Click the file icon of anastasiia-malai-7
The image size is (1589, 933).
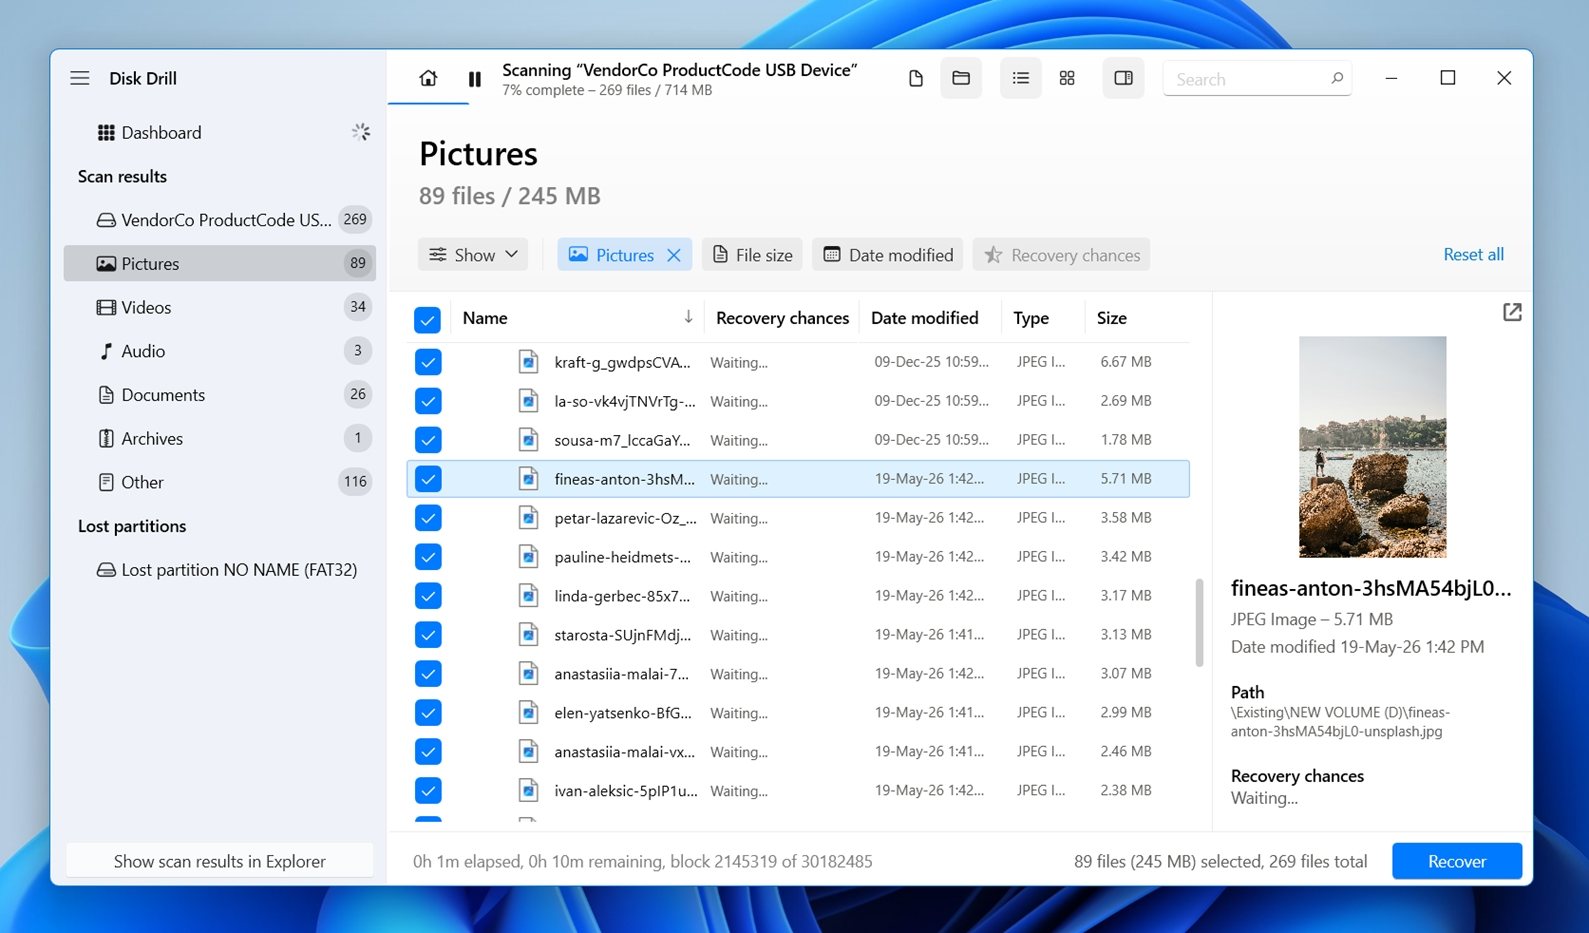(x=528, y=674)
